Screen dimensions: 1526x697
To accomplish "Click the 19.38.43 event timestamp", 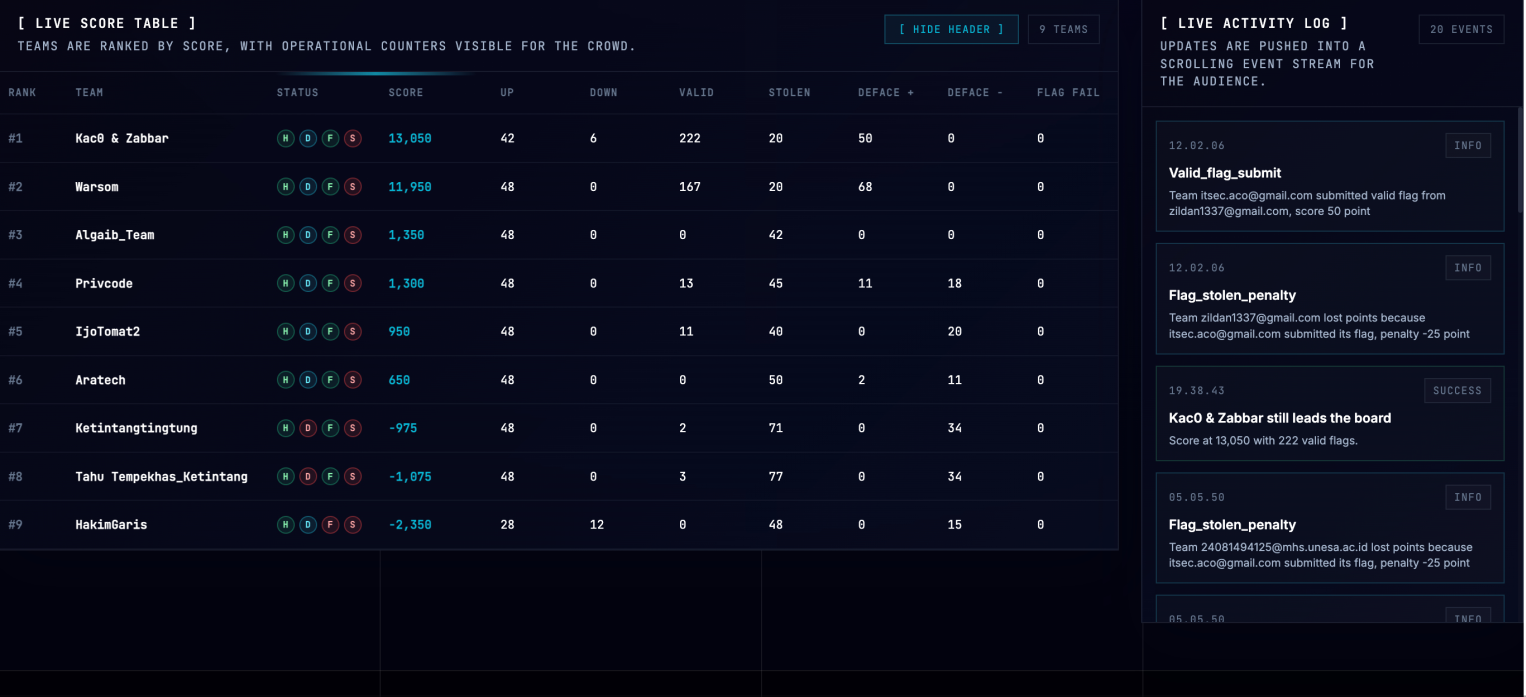I will [x=1197, y=391].
